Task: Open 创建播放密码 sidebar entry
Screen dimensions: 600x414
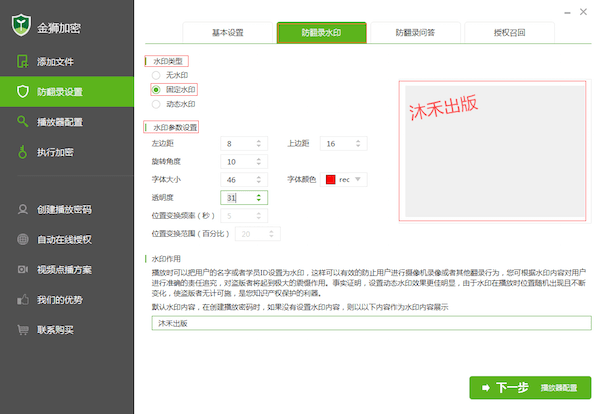Action: [x=67, y=209]
